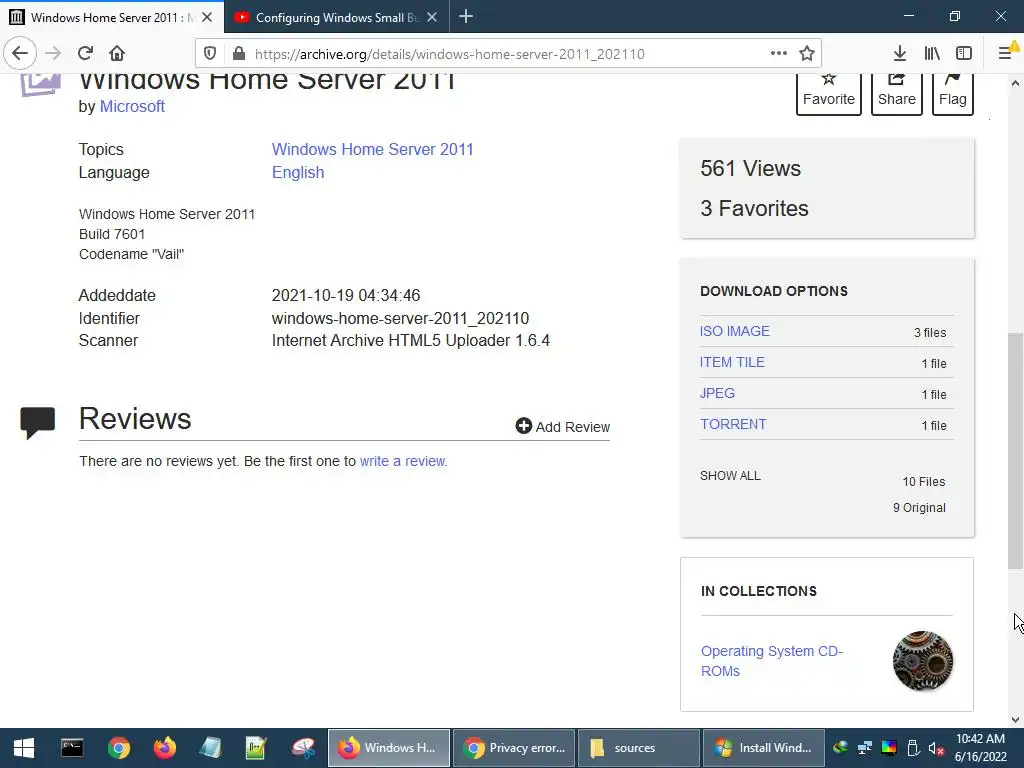Open a new browser tab
This screenshot has width=1024, height=768.
466,17
